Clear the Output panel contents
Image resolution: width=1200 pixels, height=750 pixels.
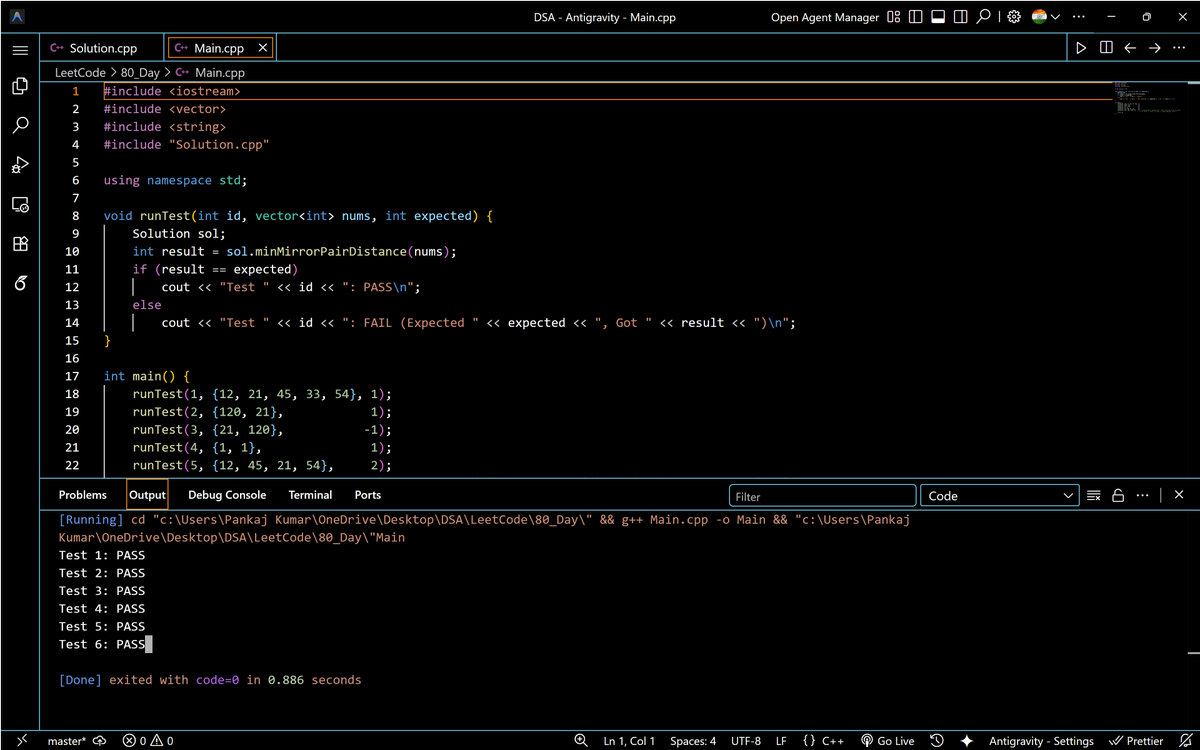pyautogui.click(x=1093, y=494)
